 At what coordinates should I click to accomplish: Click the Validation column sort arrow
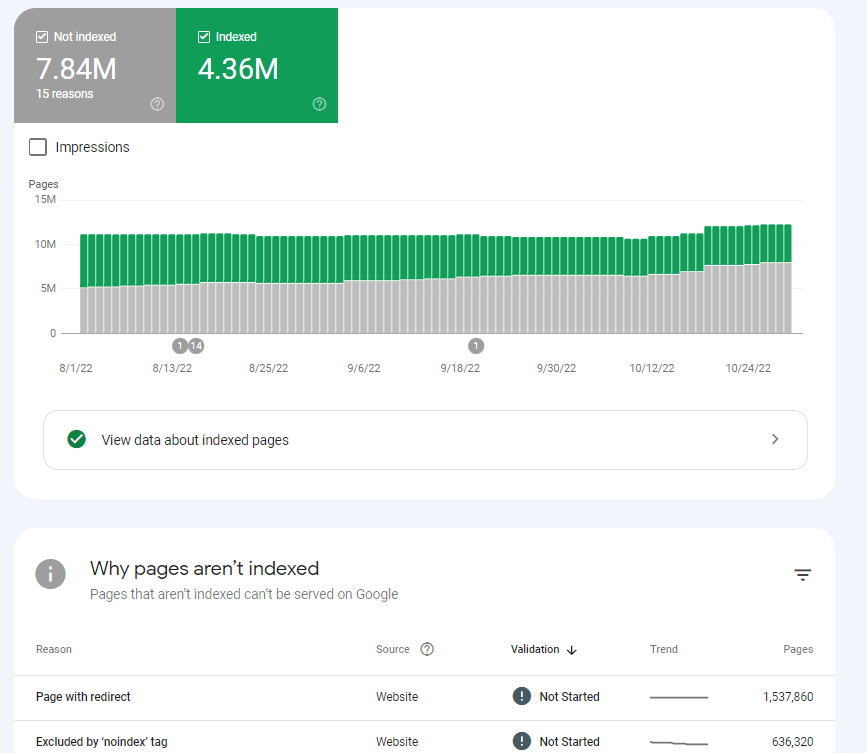pyautogui.click(x=571, y=649)
